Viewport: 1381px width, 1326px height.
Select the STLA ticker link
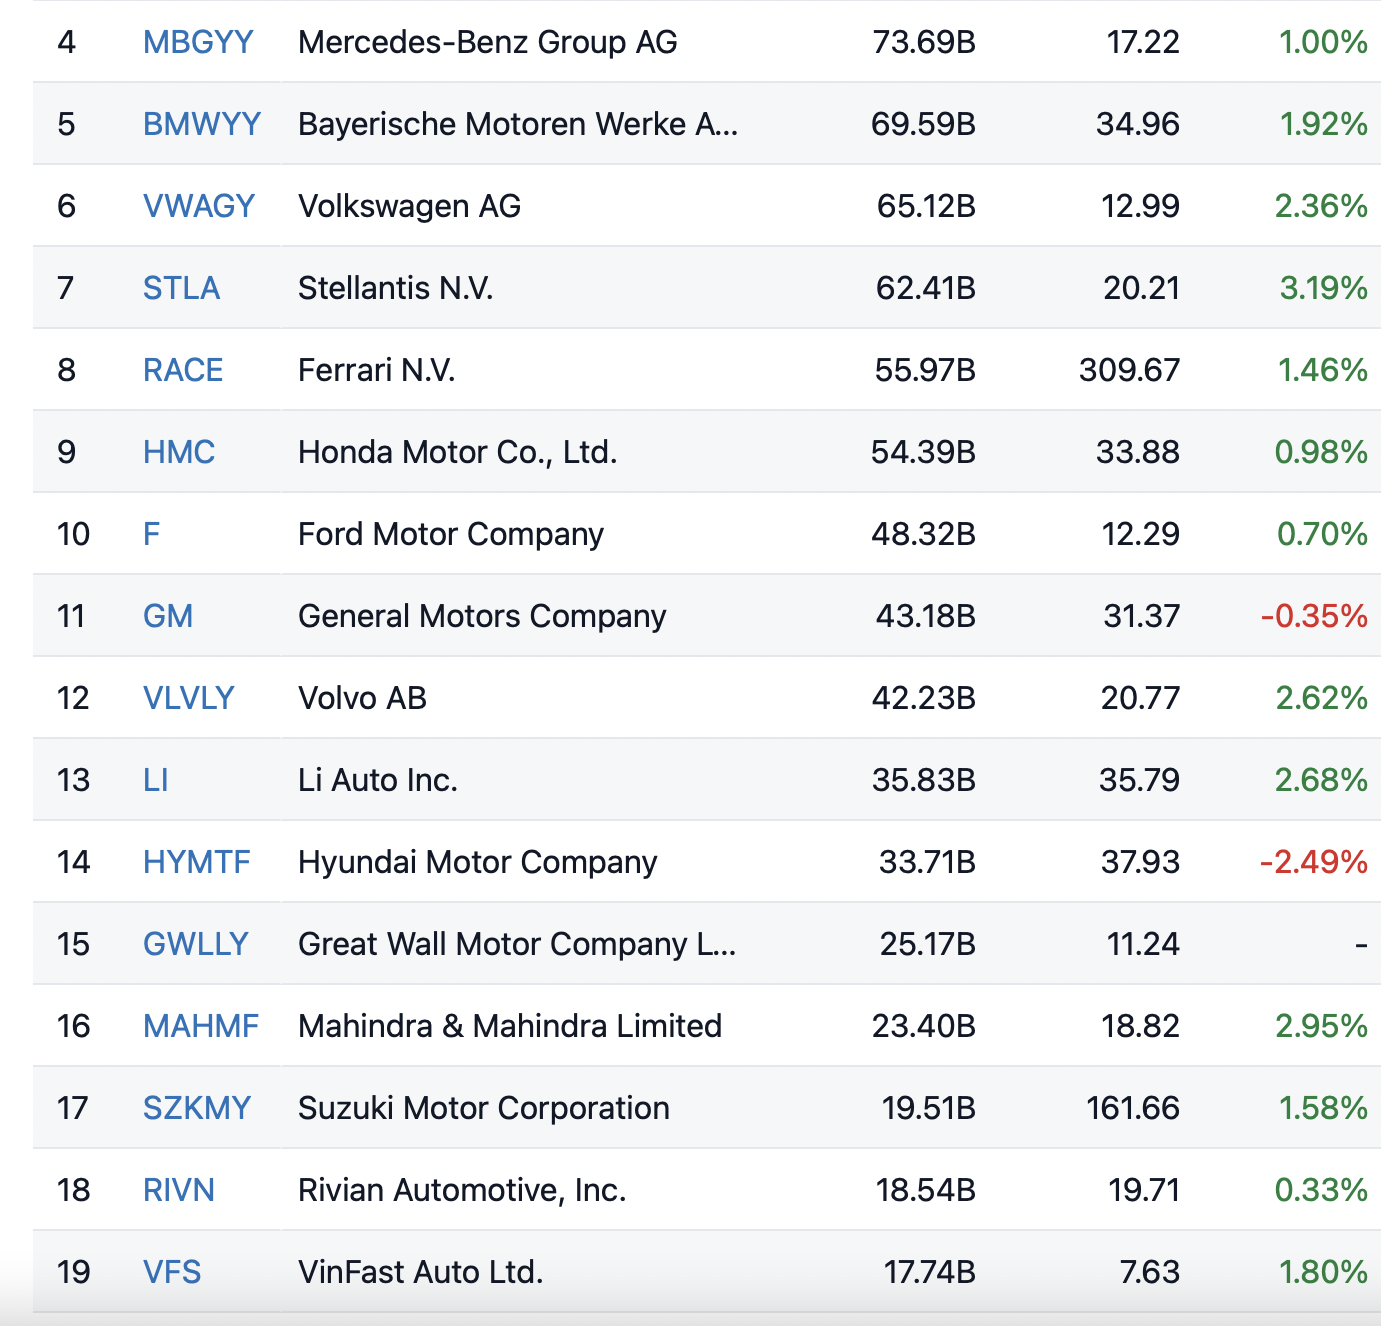point(181,288)
